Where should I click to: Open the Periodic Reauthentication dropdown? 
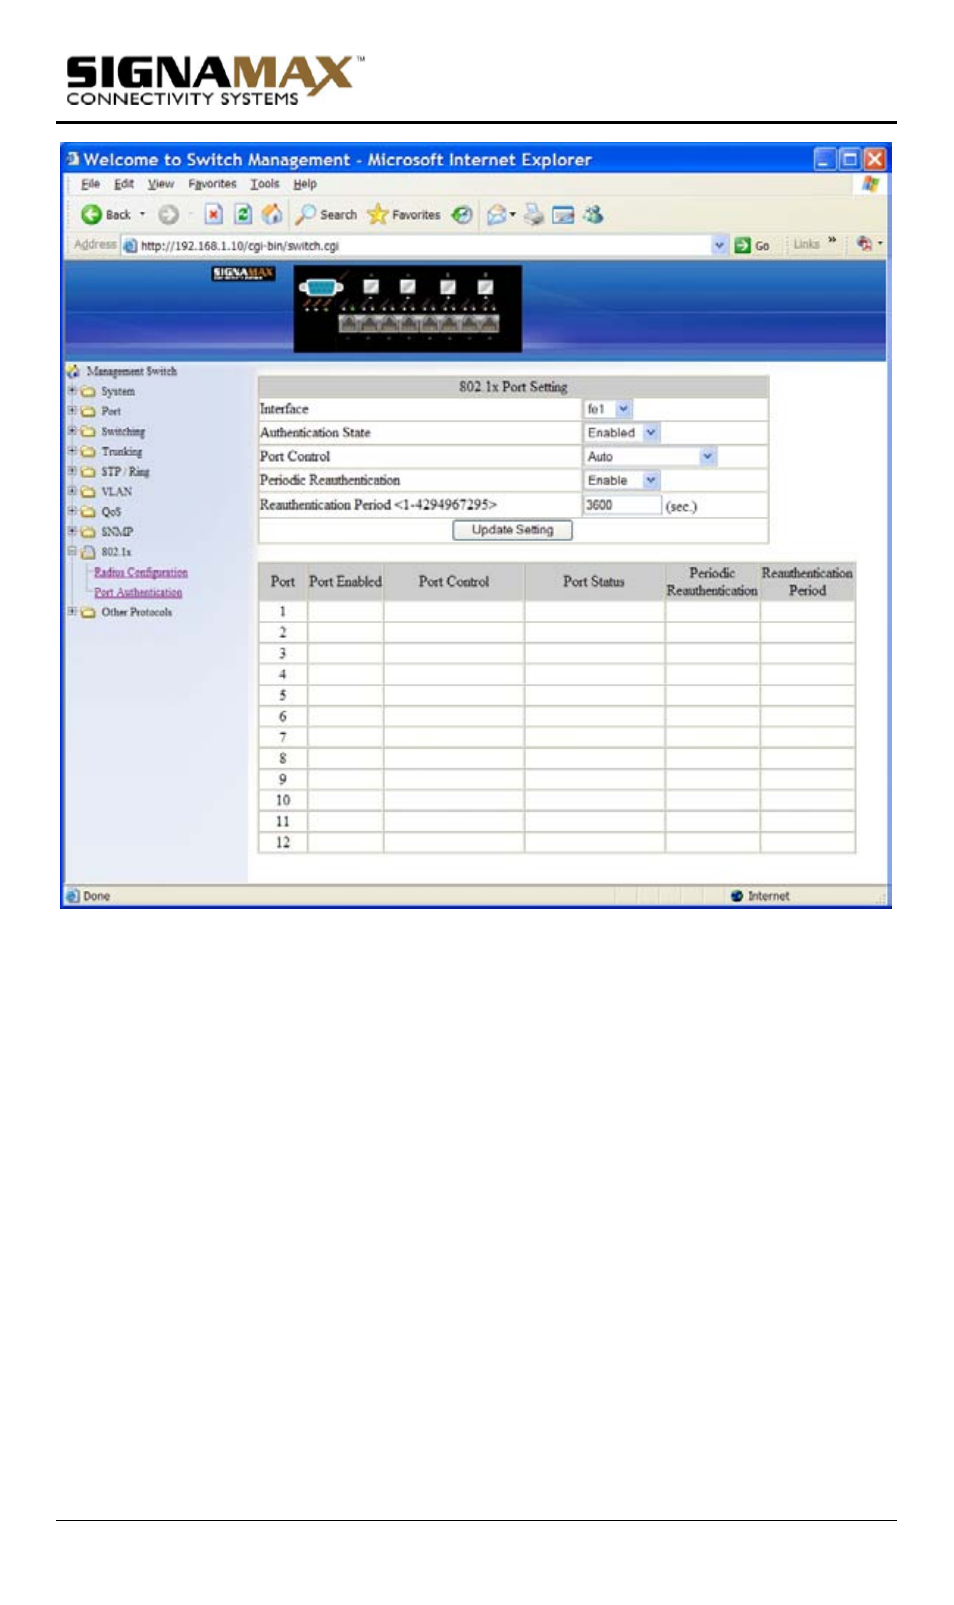(x=622, y=481)
